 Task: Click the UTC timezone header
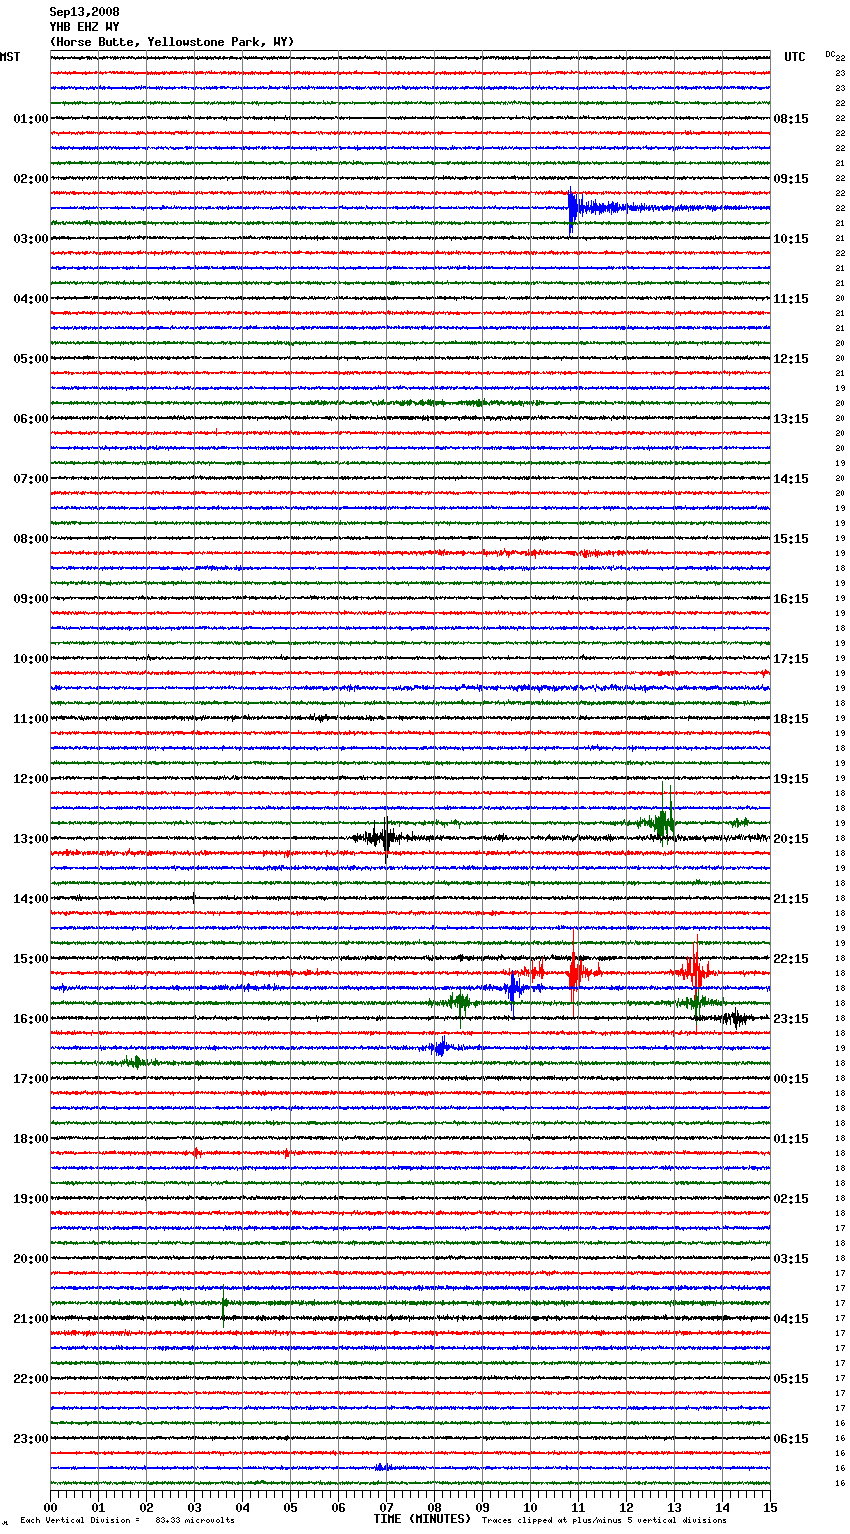[795, 57]
